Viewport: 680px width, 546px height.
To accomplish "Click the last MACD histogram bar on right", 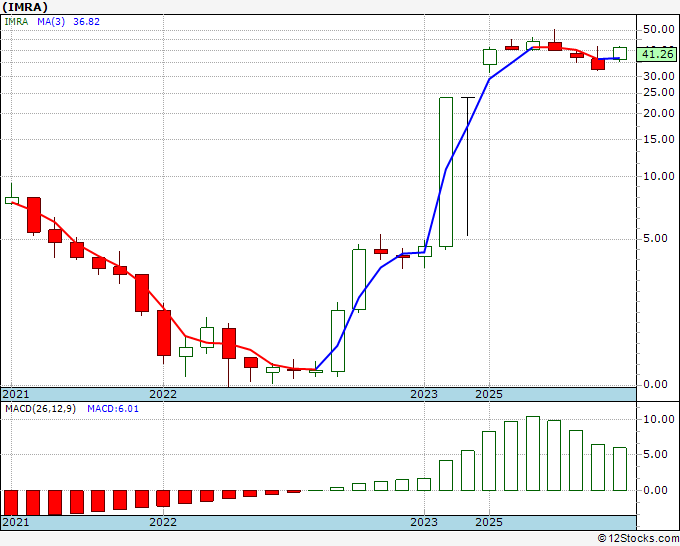I will point(620,469).
